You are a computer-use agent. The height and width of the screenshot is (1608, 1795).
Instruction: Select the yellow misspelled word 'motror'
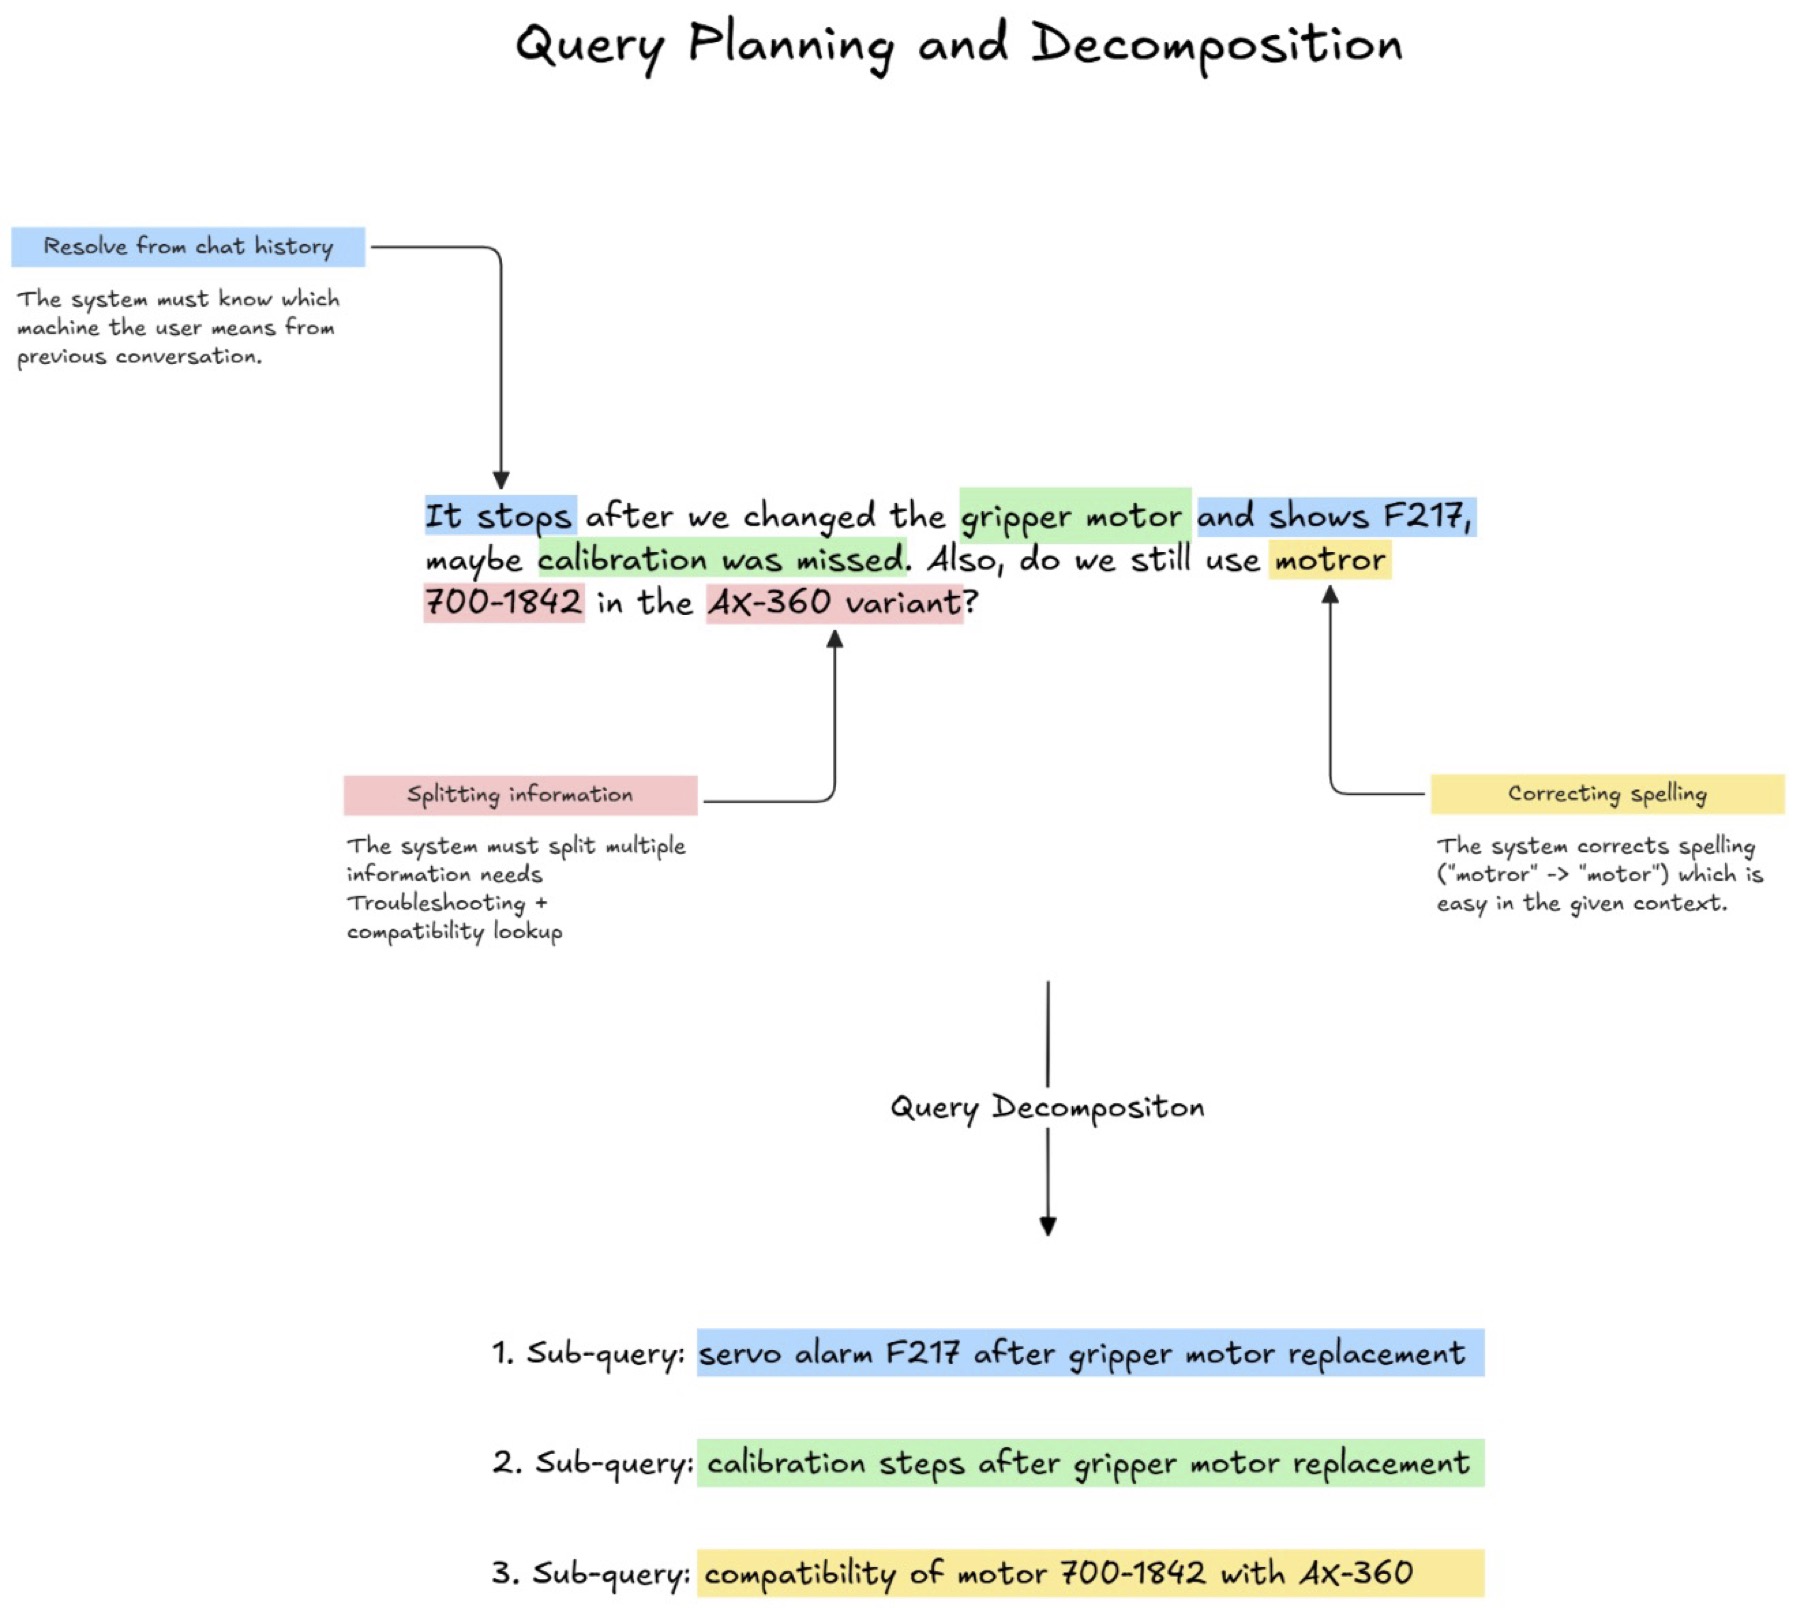1330,559
